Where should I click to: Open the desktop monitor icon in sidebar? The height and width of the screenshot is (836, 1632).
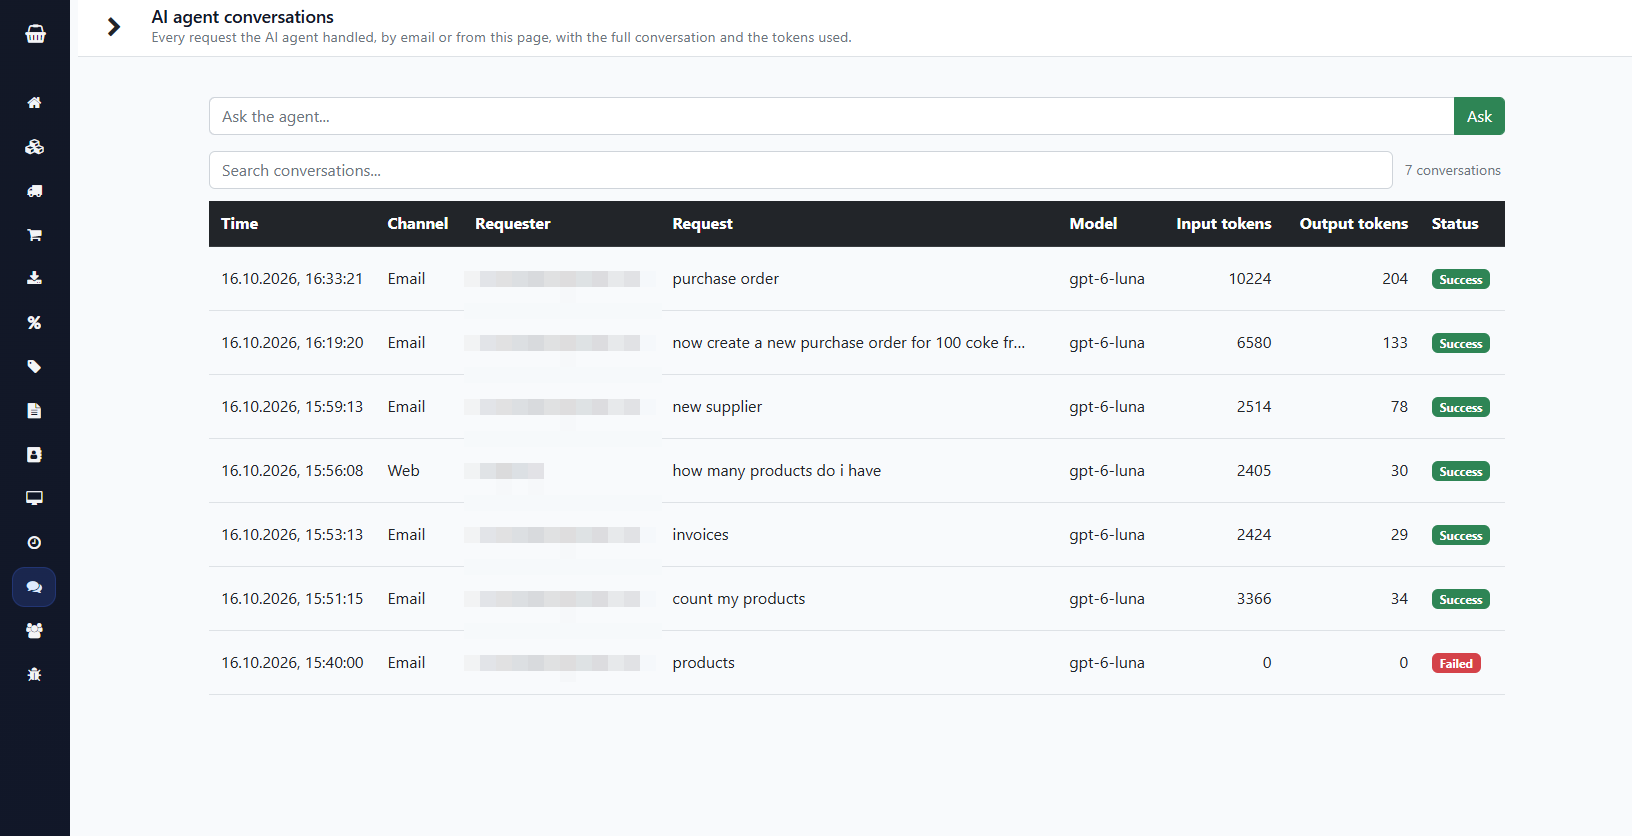coord(34,498)
